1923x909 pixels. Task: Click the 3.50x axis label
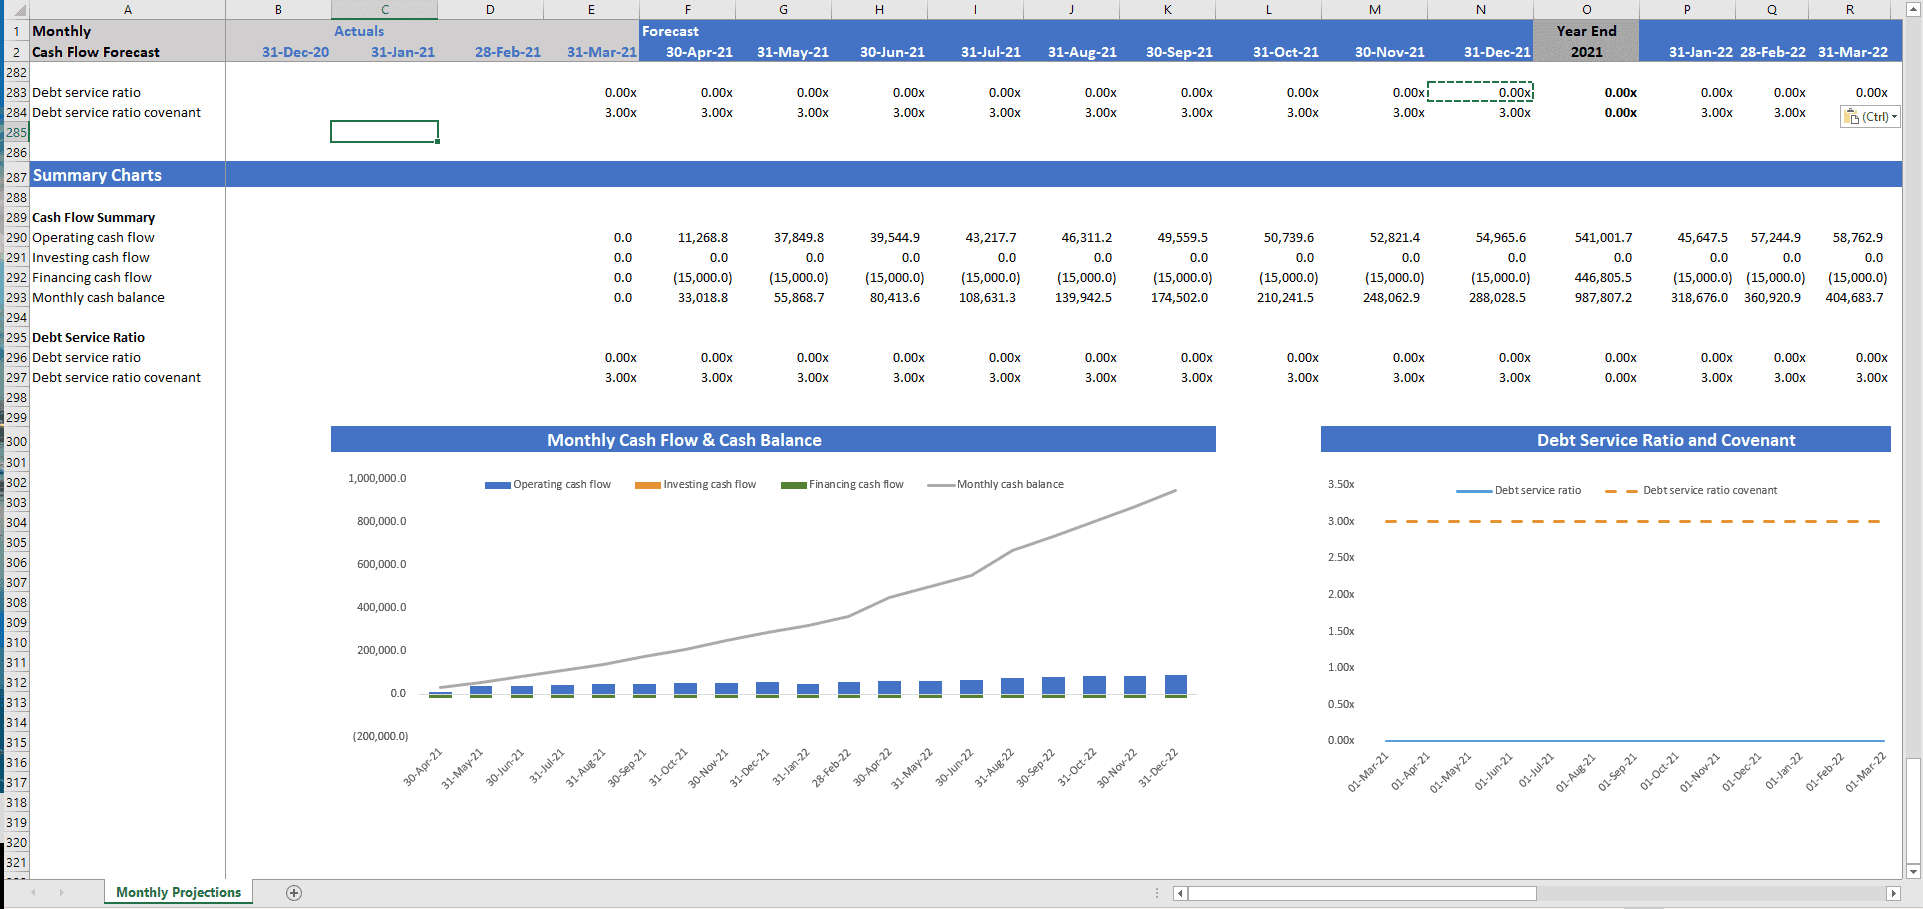pyautogui.click(x=1341, y=484)
